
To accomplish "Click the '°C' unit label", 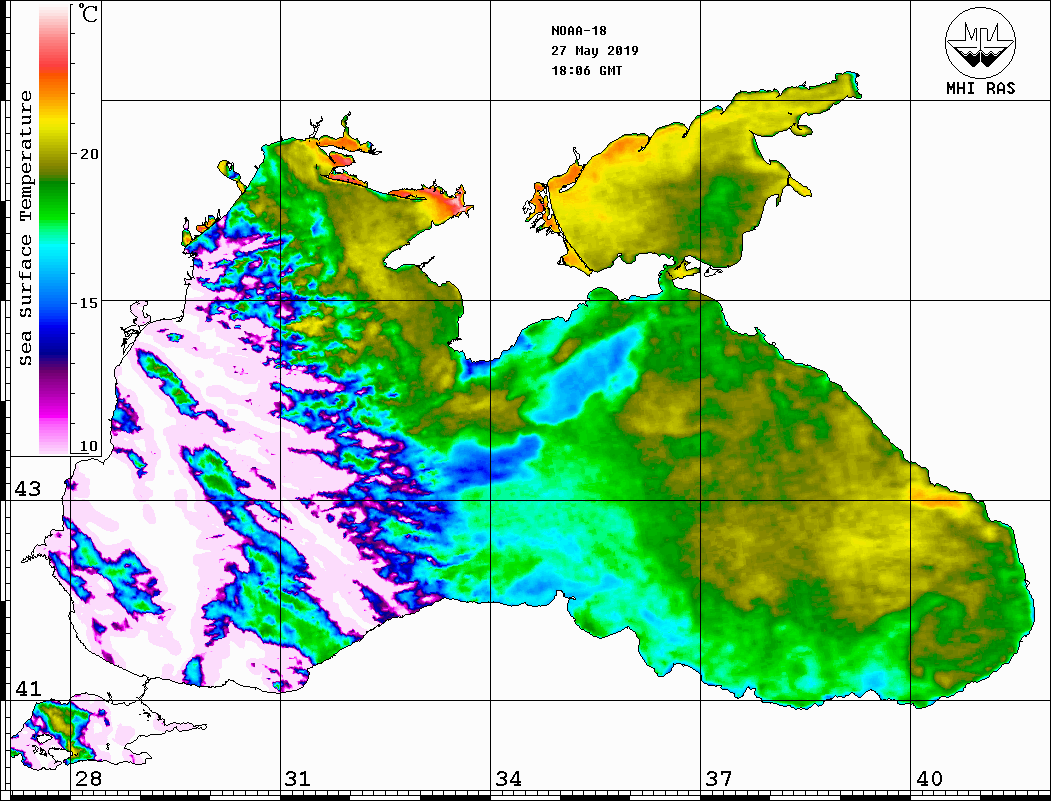I will (x=87, y=13).
